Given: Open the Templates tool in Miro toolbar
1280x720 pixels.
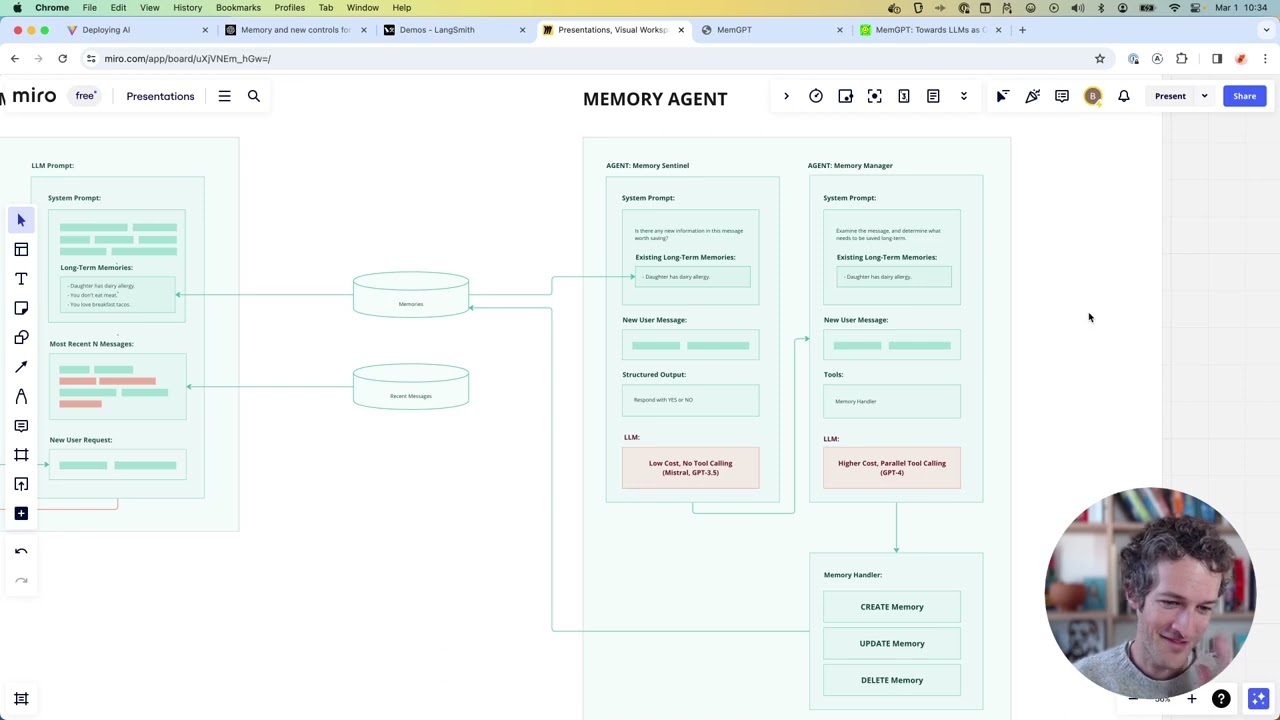Looking at the screenshot, I should click(21, 249).
